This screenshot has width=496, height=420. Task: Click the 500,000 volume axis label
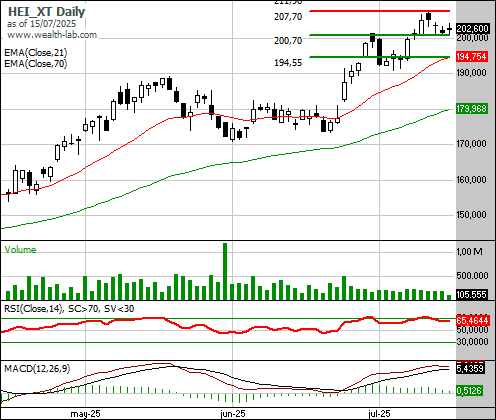click(x=472, y=276)
